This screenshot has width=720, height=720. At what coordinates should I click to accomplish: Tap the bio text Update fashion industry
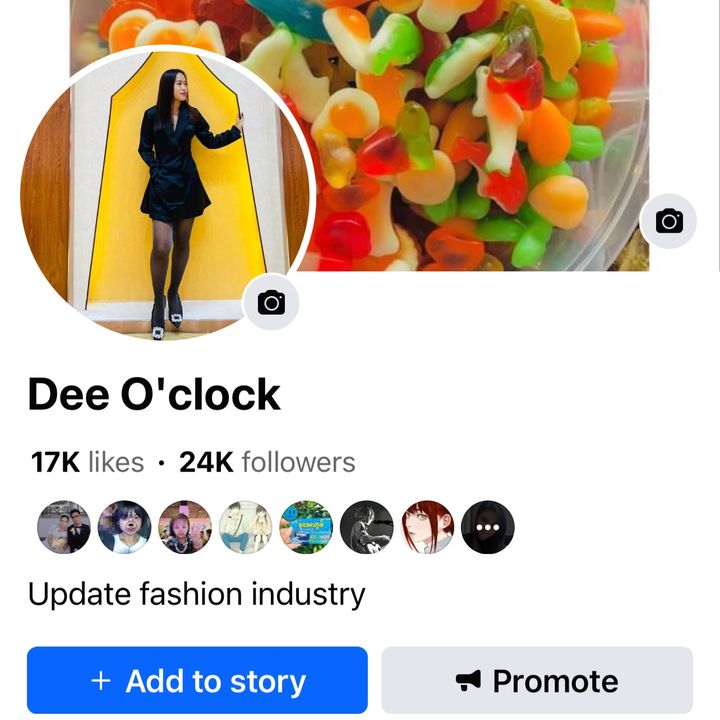[196, 594]
